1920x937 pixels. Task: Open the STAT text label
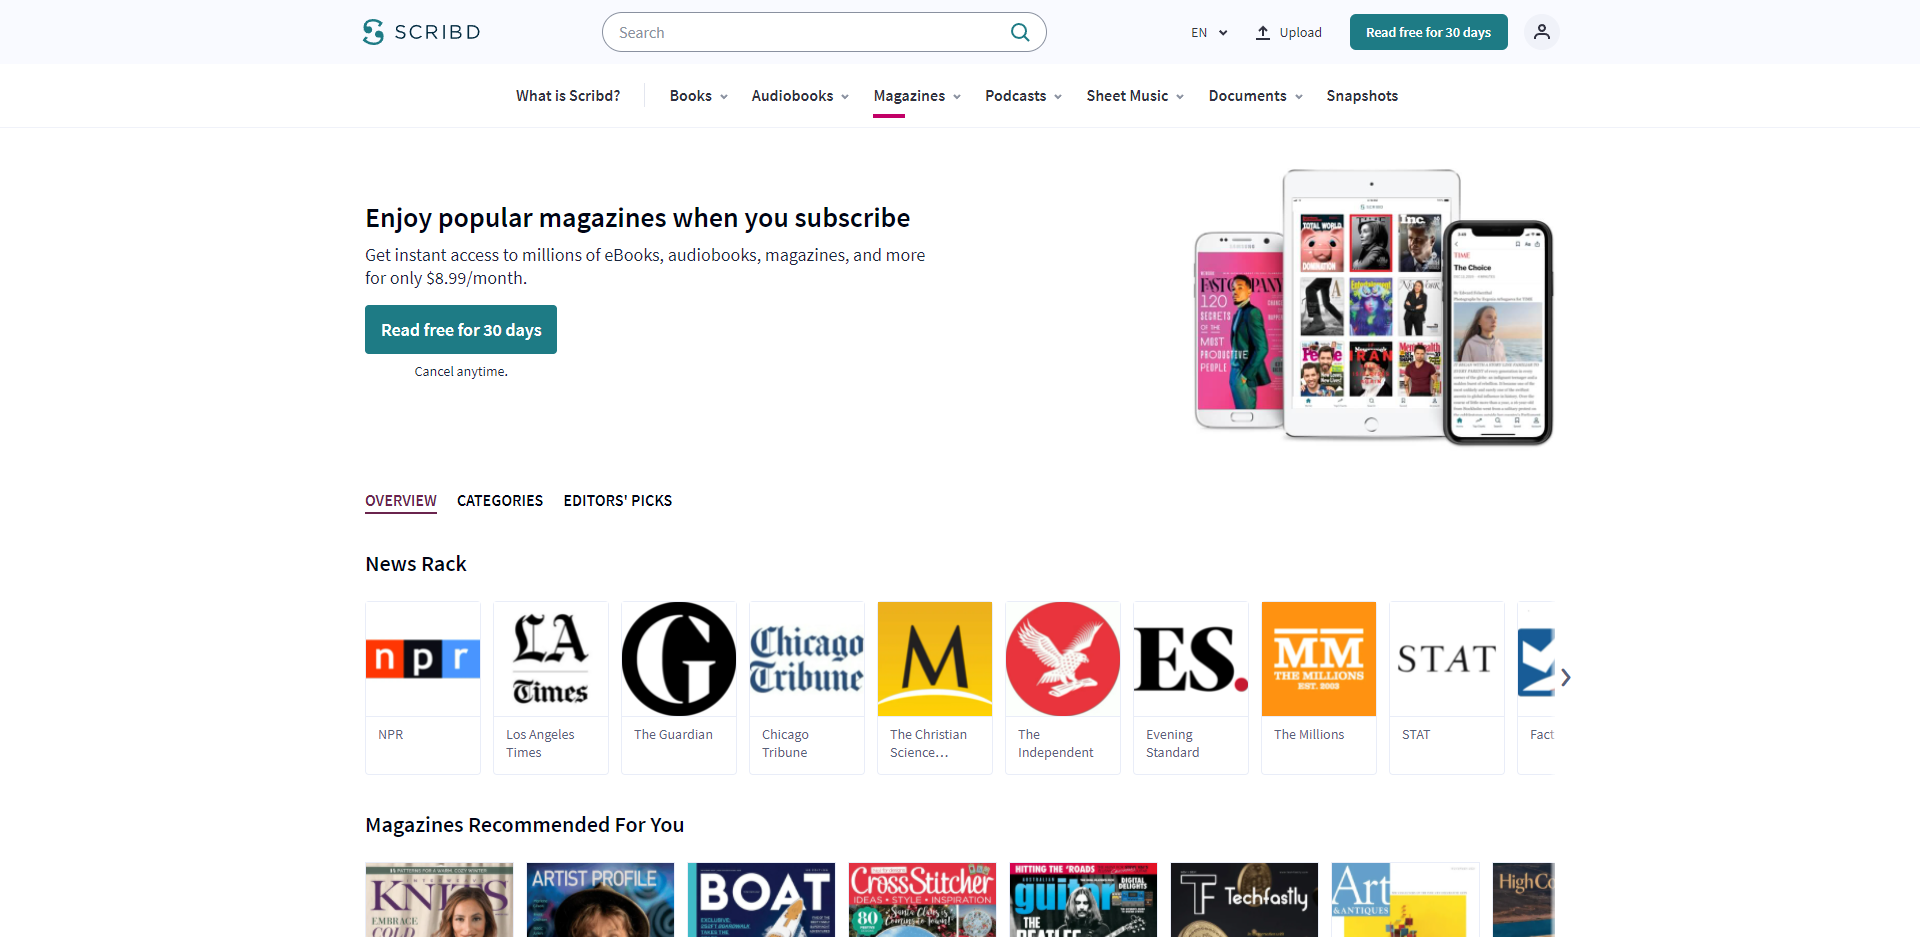click(1416, 735)
